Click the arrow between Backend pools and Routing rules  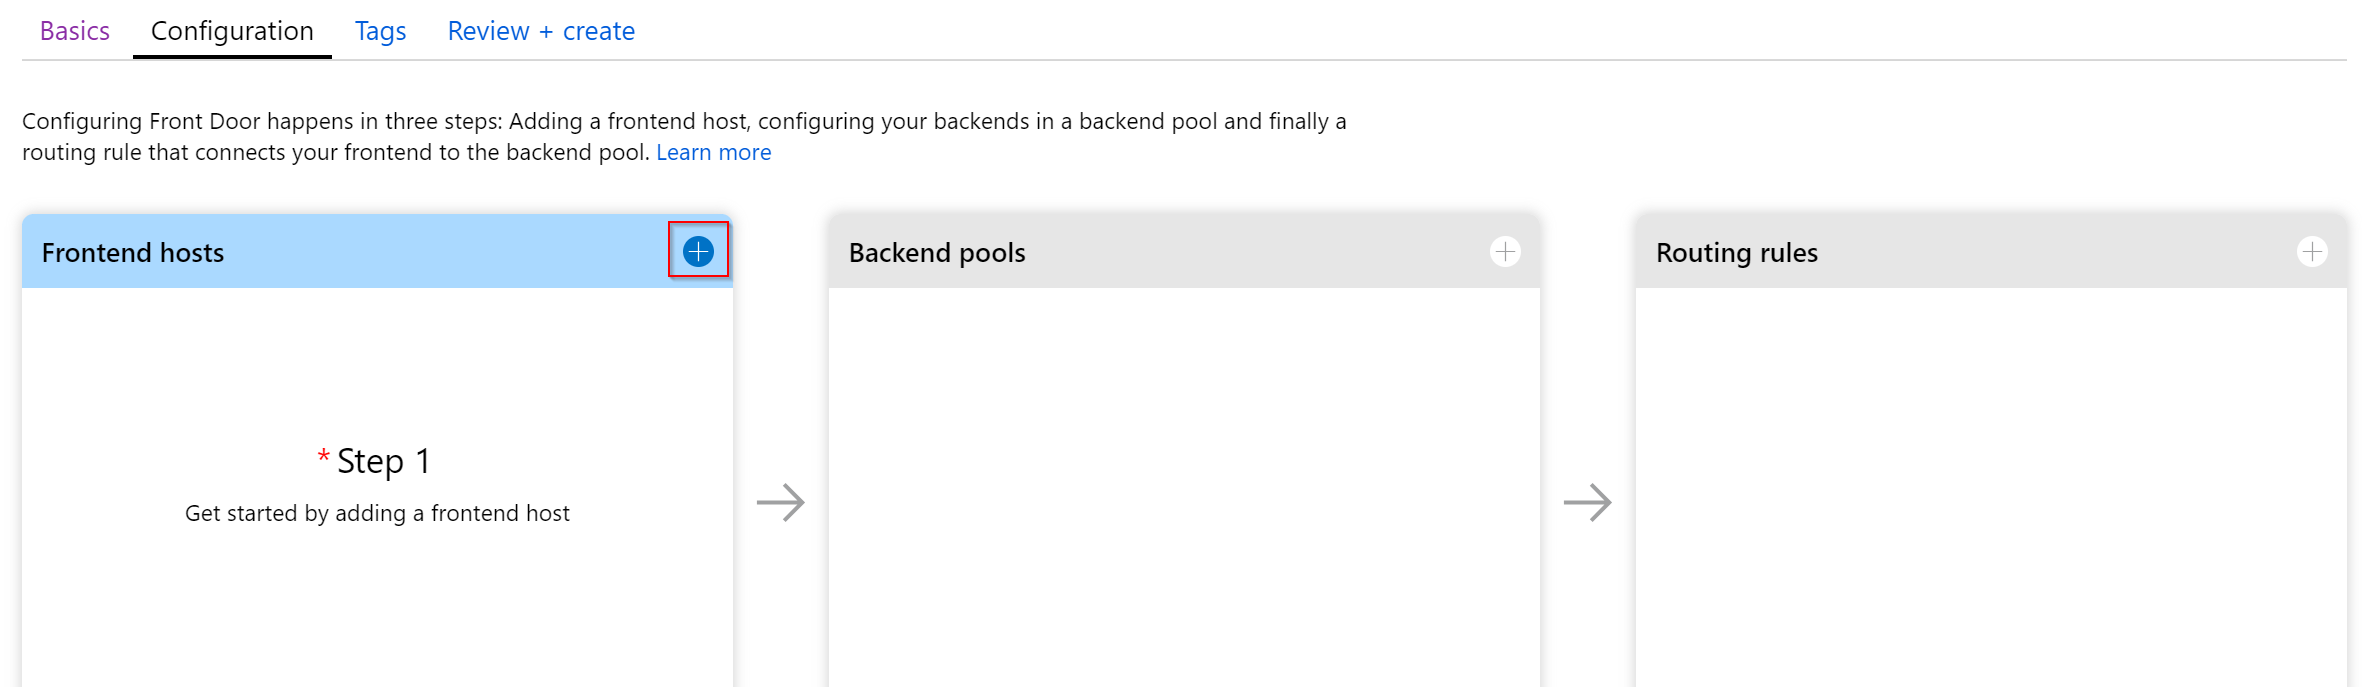tap(1588, 502)
